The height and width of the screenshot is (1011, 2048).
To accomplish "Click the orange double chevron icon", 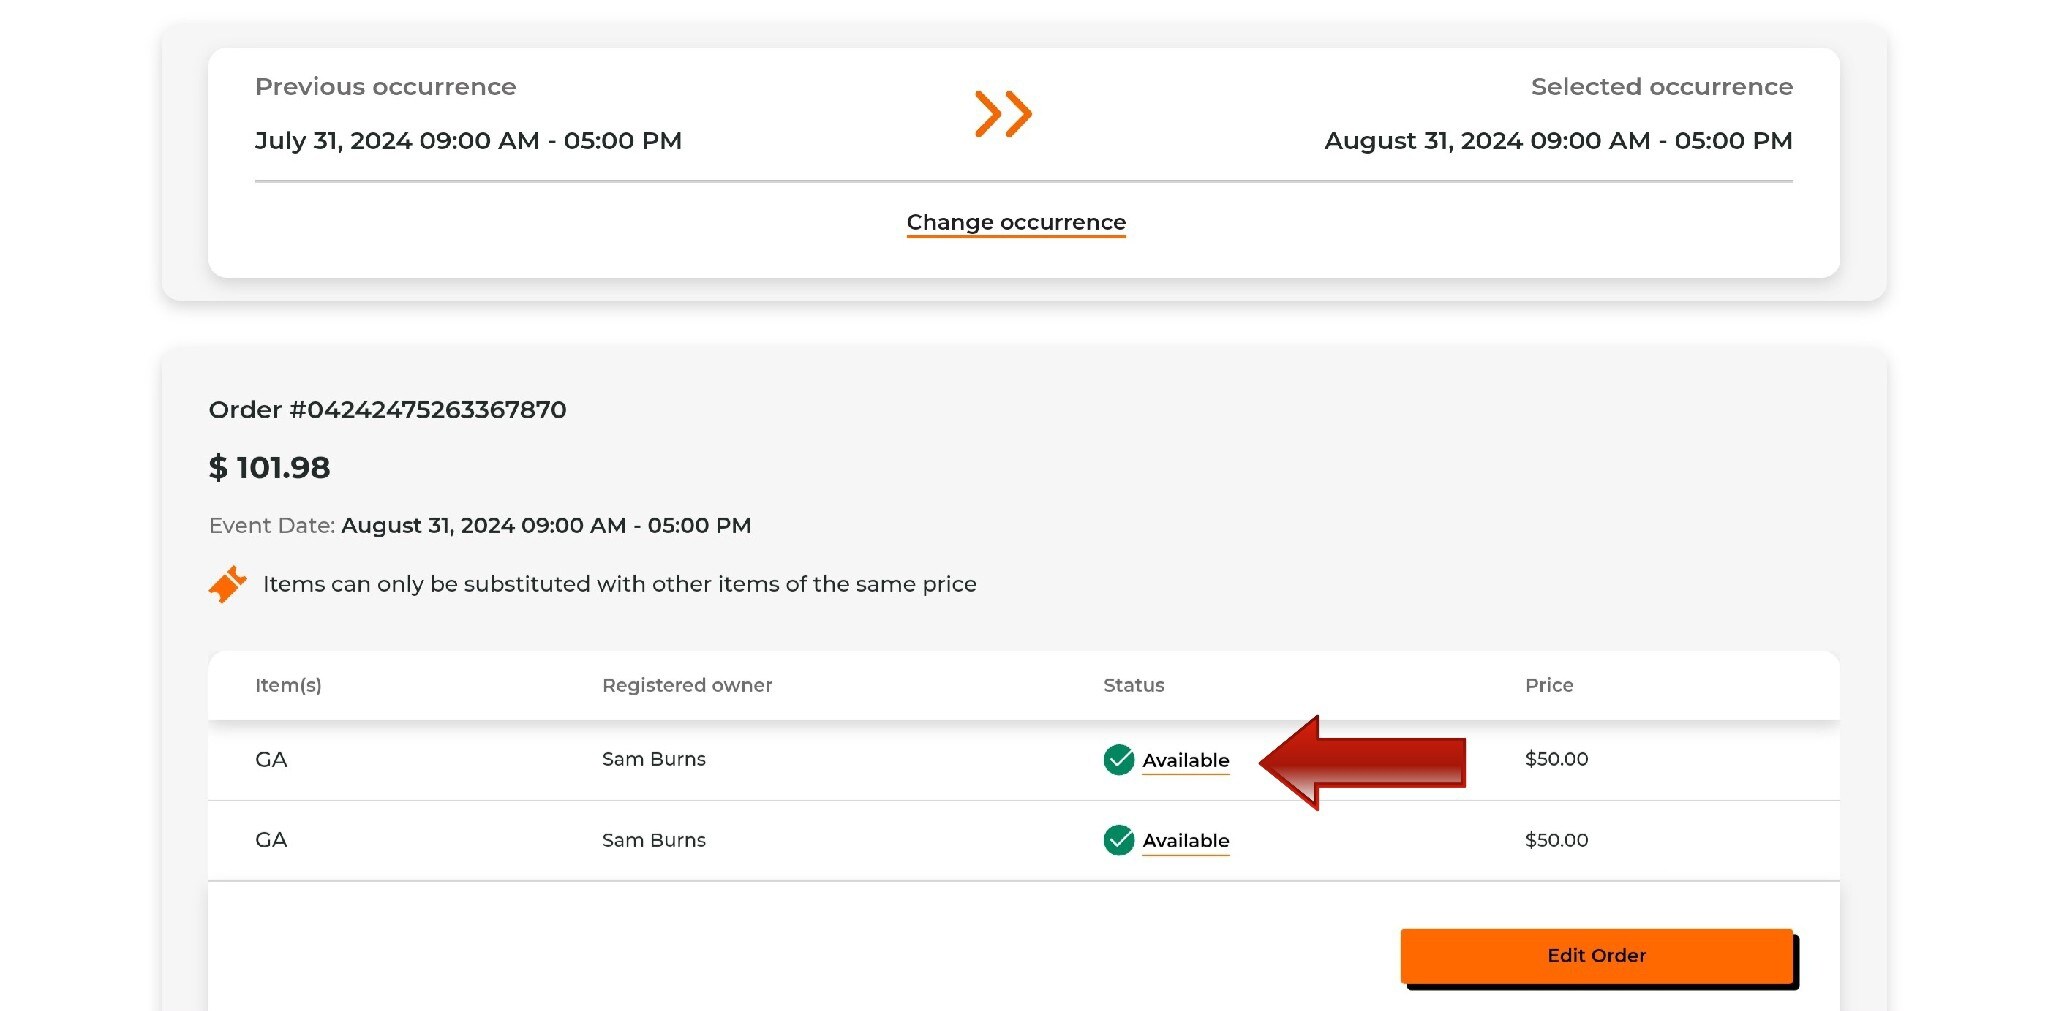I will (1003, 114).
